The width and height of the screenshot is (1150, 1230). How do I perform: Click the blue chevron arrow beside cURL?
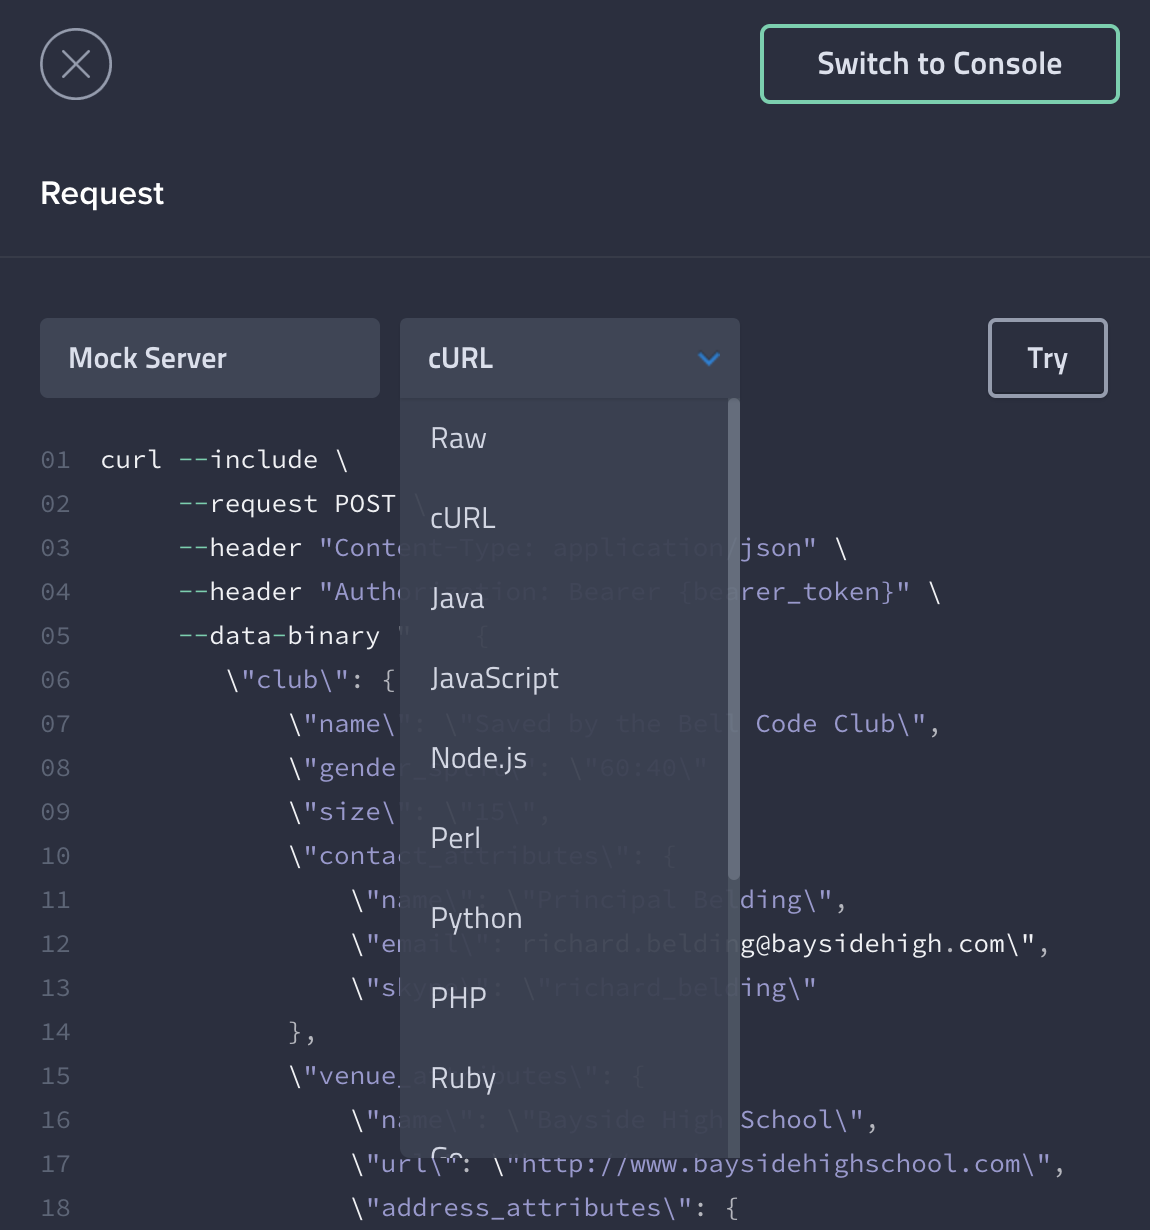pyautogui.click(x=709, y=359)
